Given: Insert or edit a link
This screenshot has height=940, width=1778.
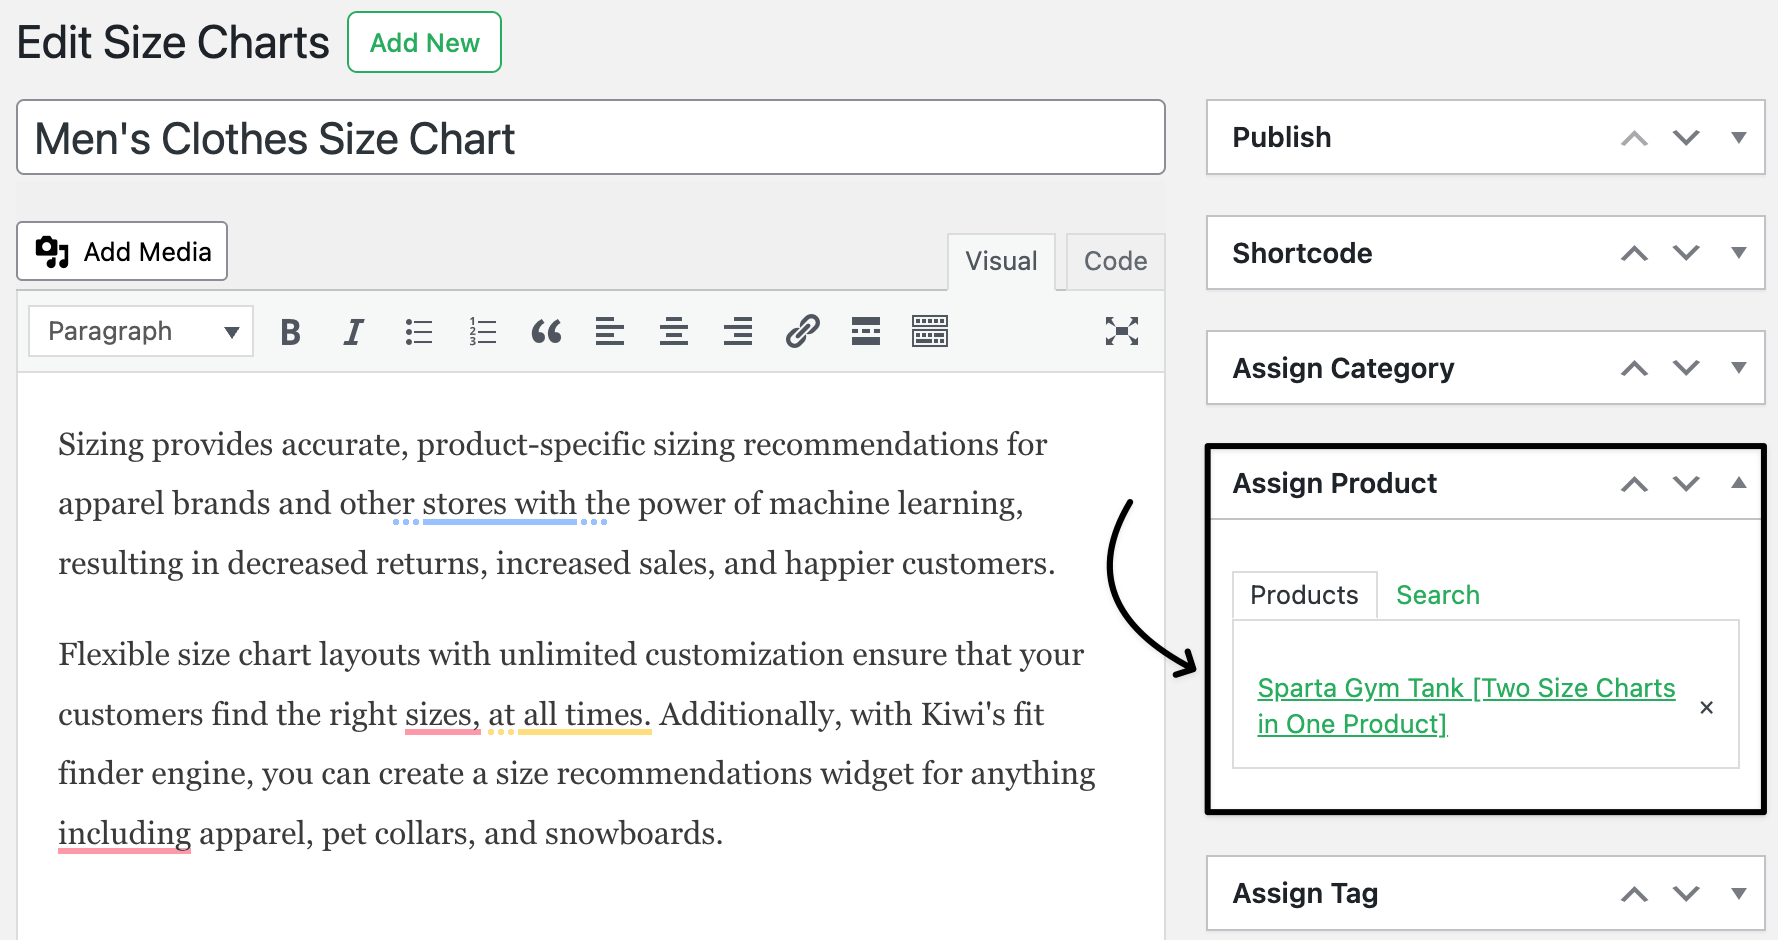Looking at the screenshot, I should click(x=802, y=331).
